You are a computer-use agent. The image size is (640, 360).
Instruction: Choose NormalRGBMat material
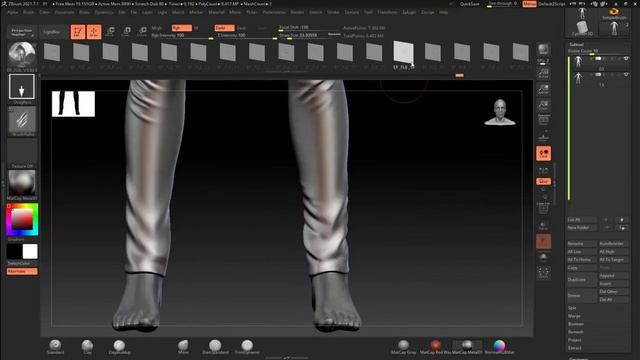(x=499, y=347)
